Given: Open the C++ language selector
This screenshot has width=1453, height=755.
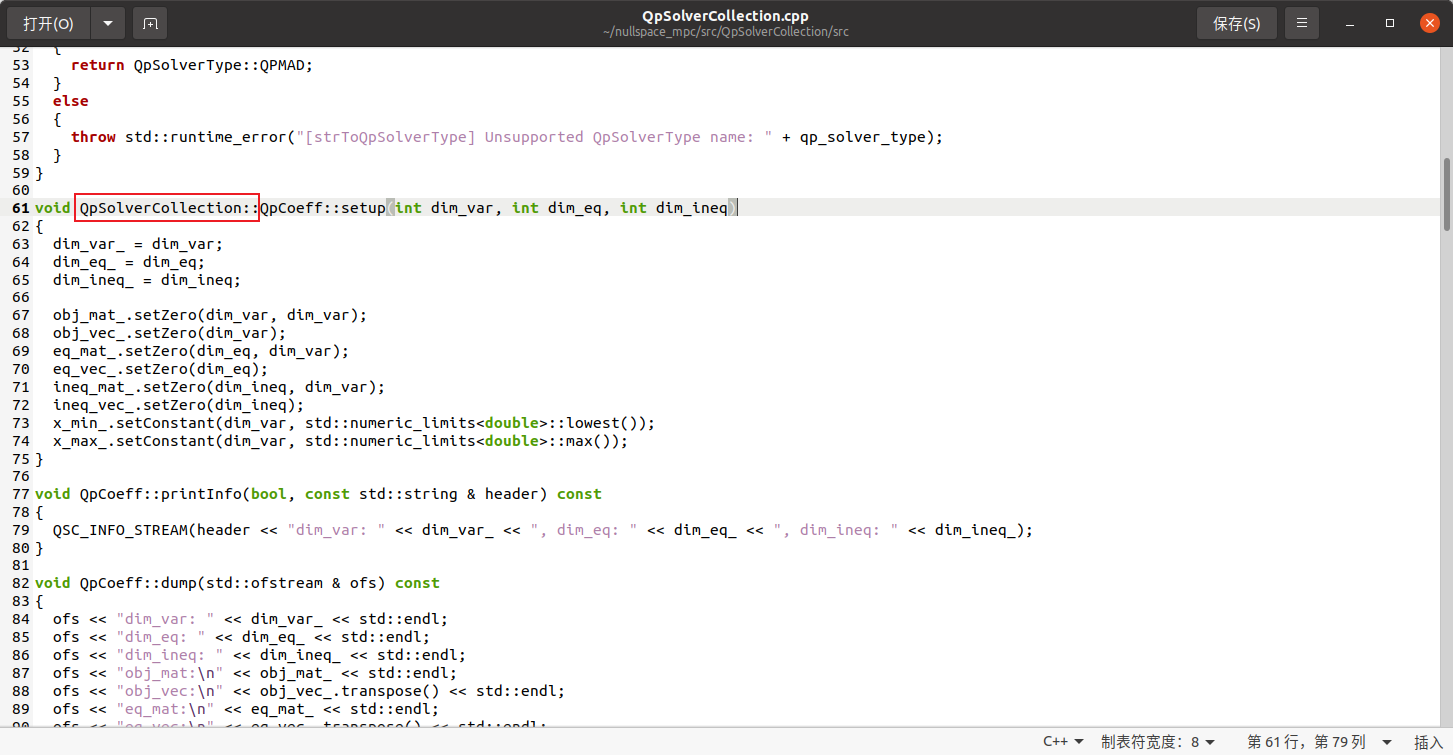Looking at the screenshot, I should point(1063,742).
